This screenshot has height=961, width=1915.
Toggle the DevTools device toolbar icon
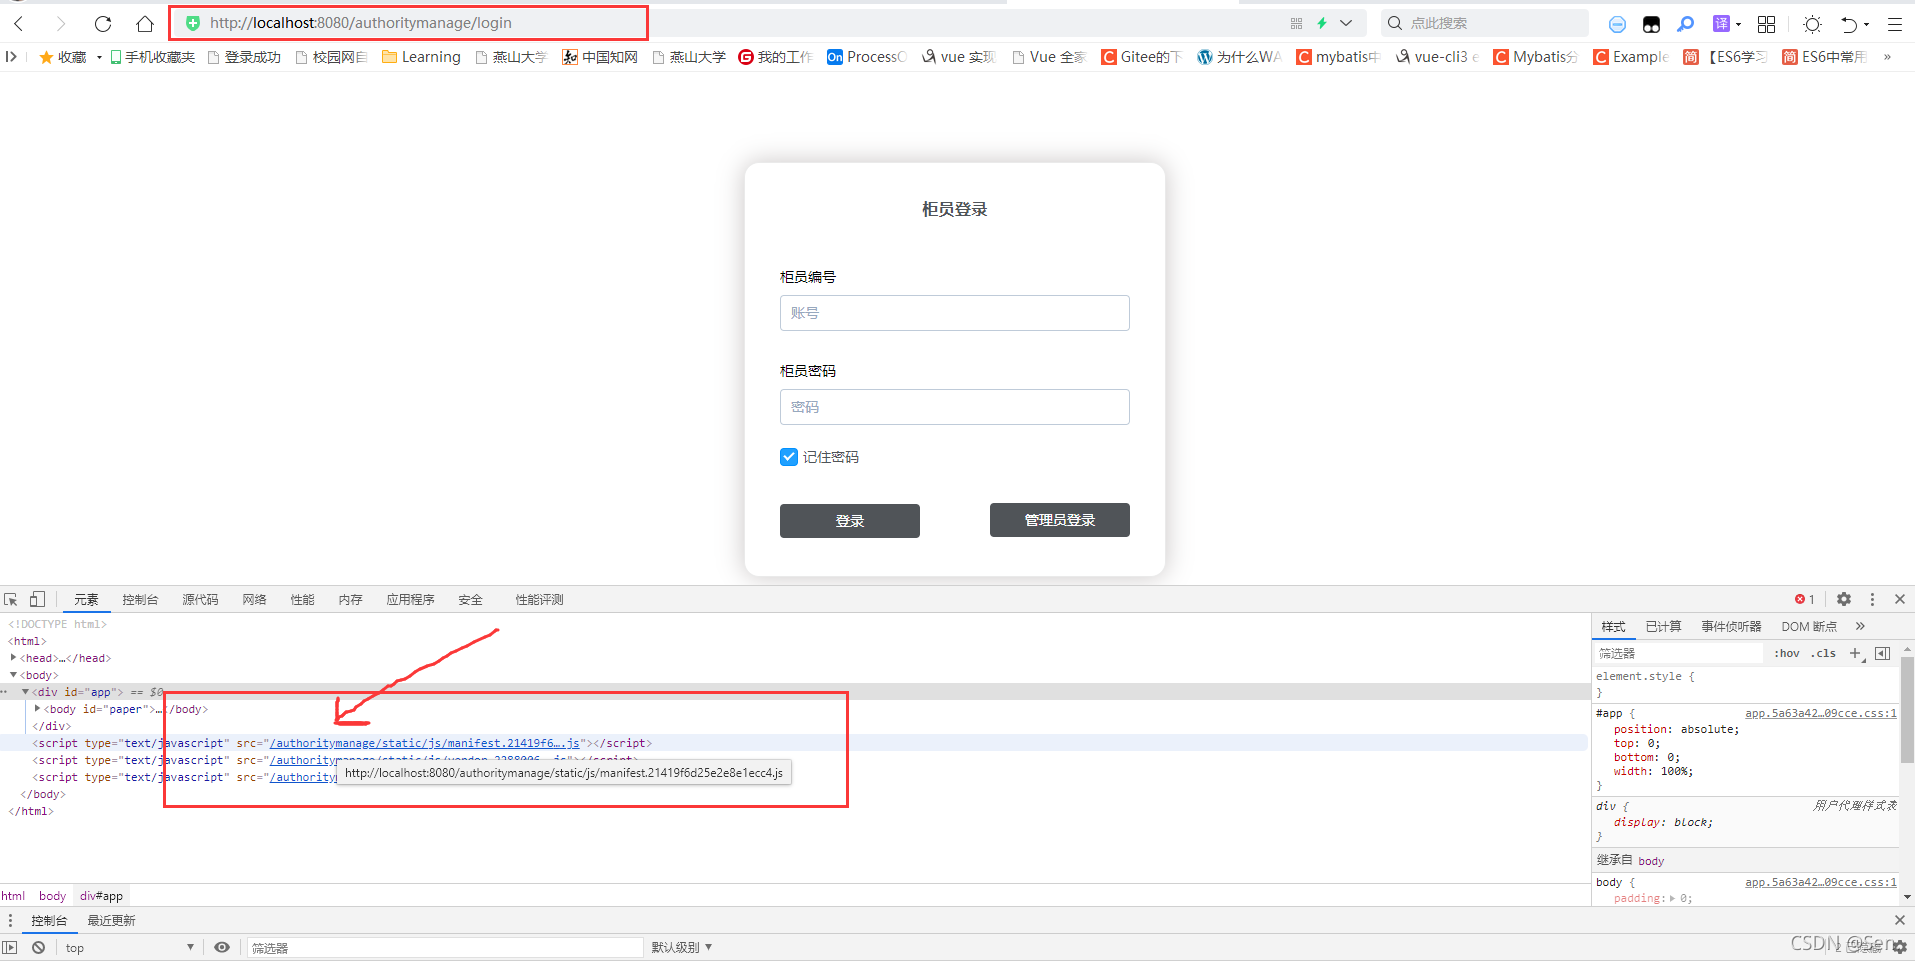(37, 599)
